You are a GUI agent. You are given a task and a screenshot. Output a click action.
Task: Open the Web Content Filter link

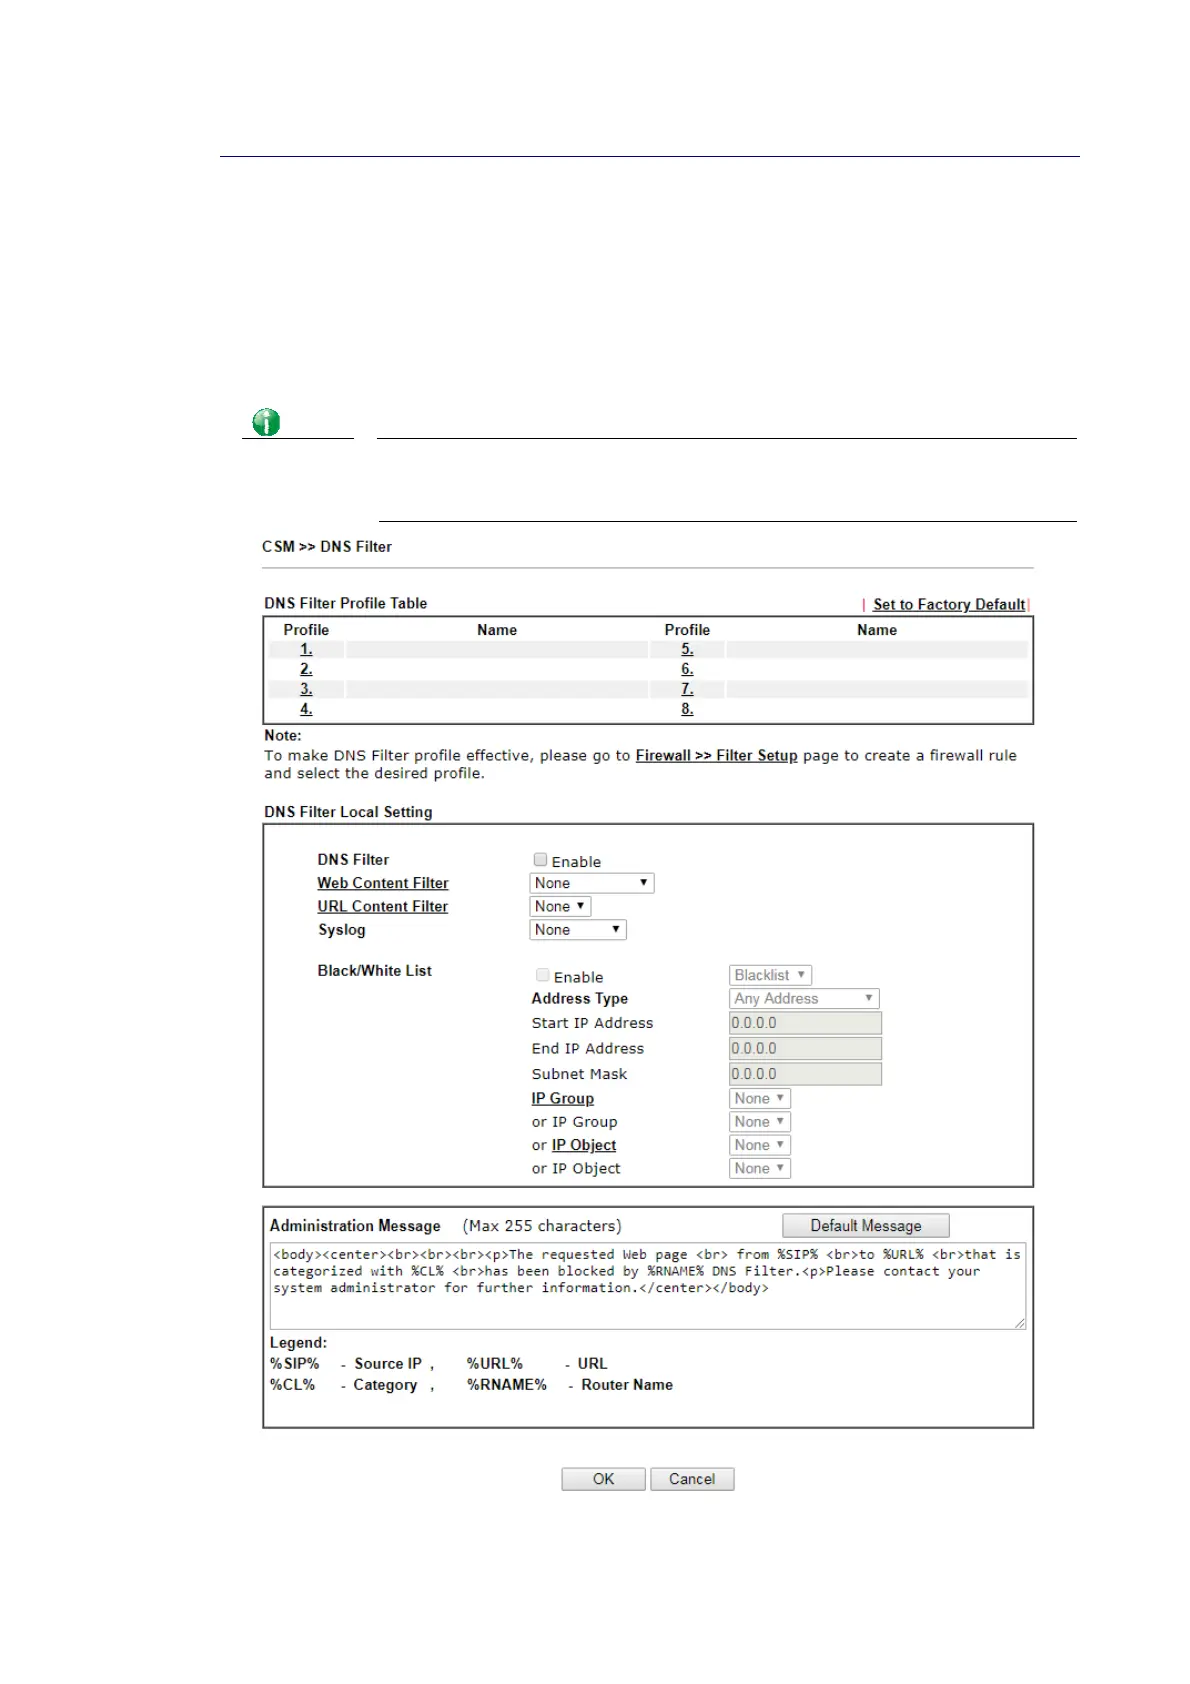click(383, 883)
